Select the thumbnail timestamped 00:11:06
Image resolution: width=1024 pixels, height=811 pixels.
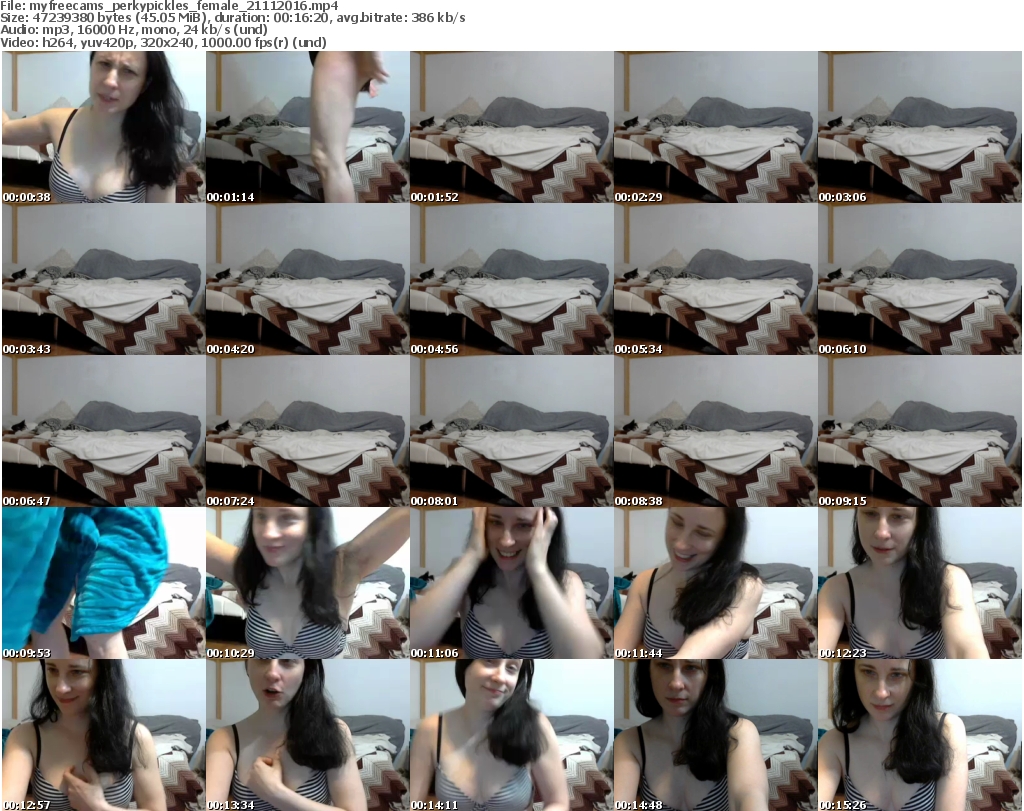click(511, 583)
